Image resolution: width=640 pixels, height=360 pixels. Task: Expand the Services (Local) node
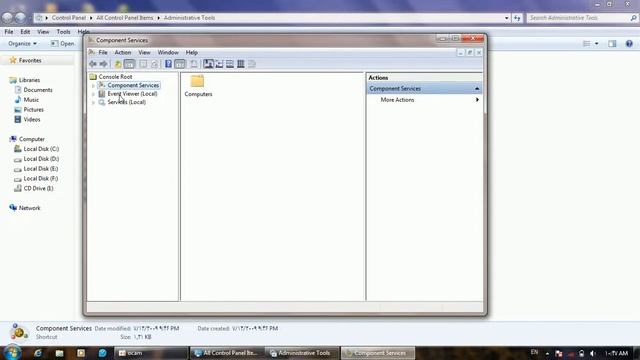coord(93,102)
